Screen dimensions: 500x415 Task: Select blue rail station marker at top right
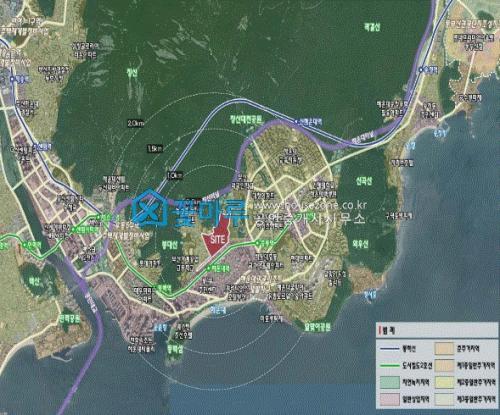pos(421,70)
